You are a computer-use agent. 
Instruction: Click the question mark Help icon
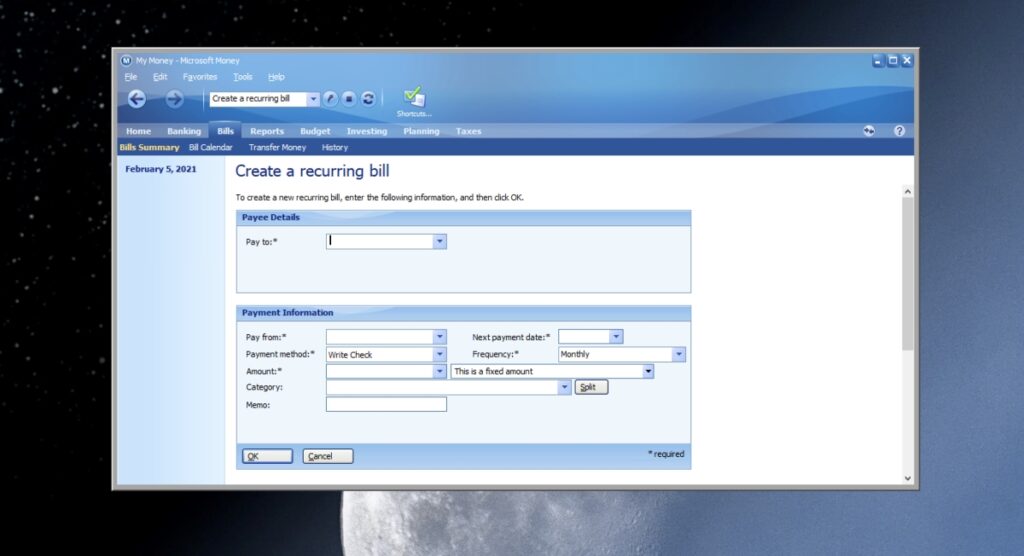pos(899,131)
